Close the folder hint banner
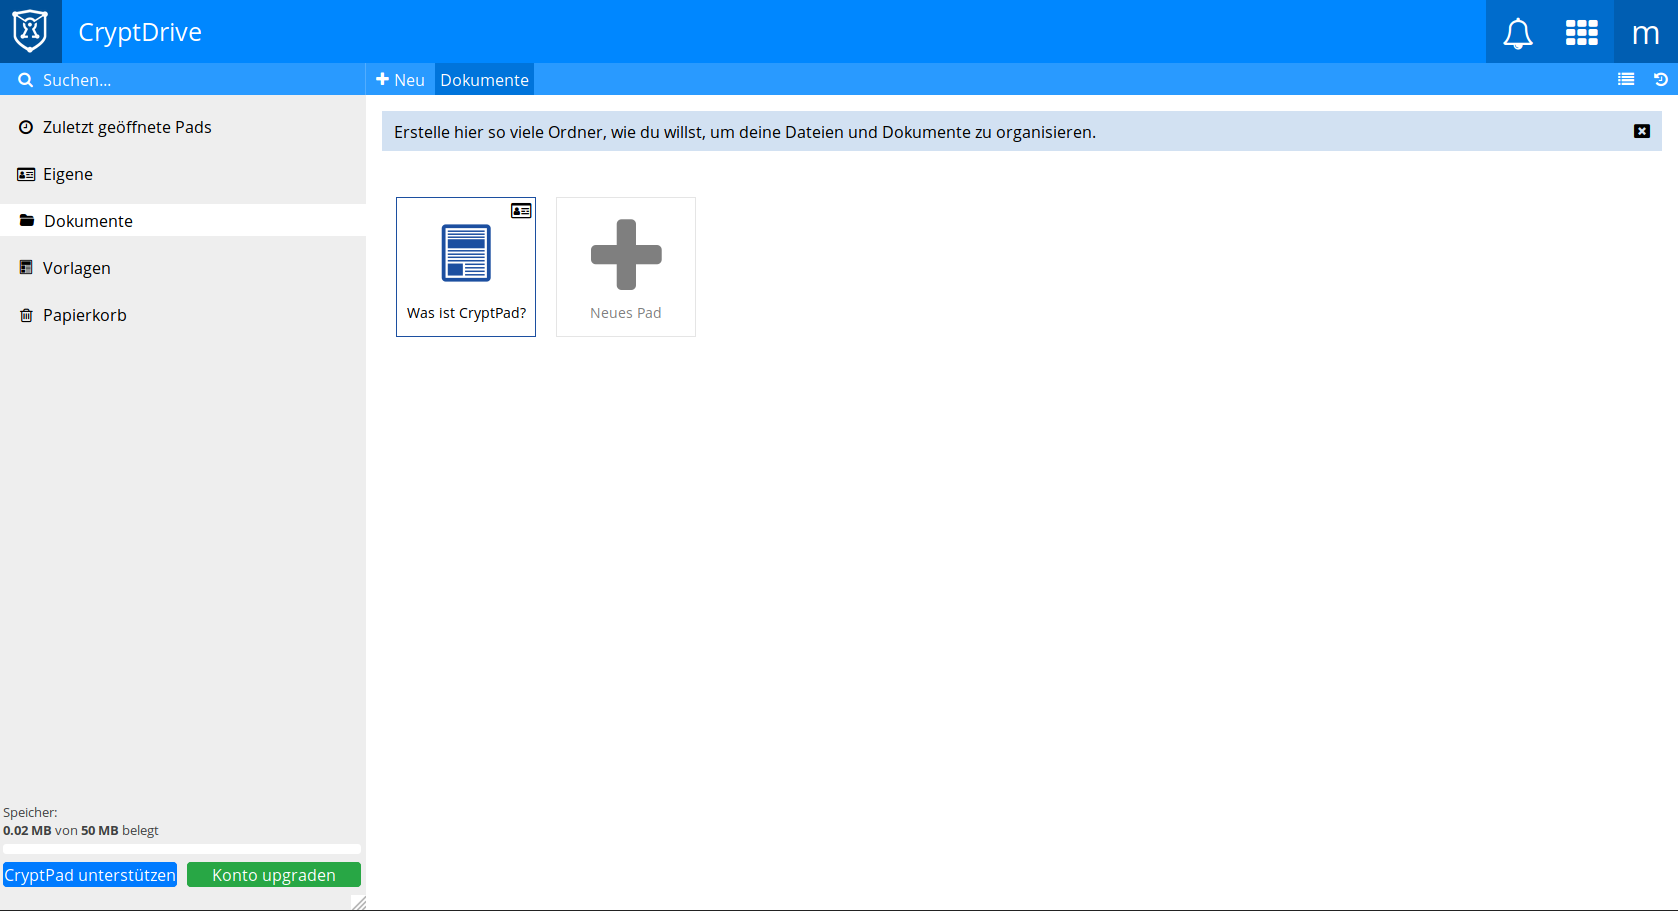 (1642, 131)
